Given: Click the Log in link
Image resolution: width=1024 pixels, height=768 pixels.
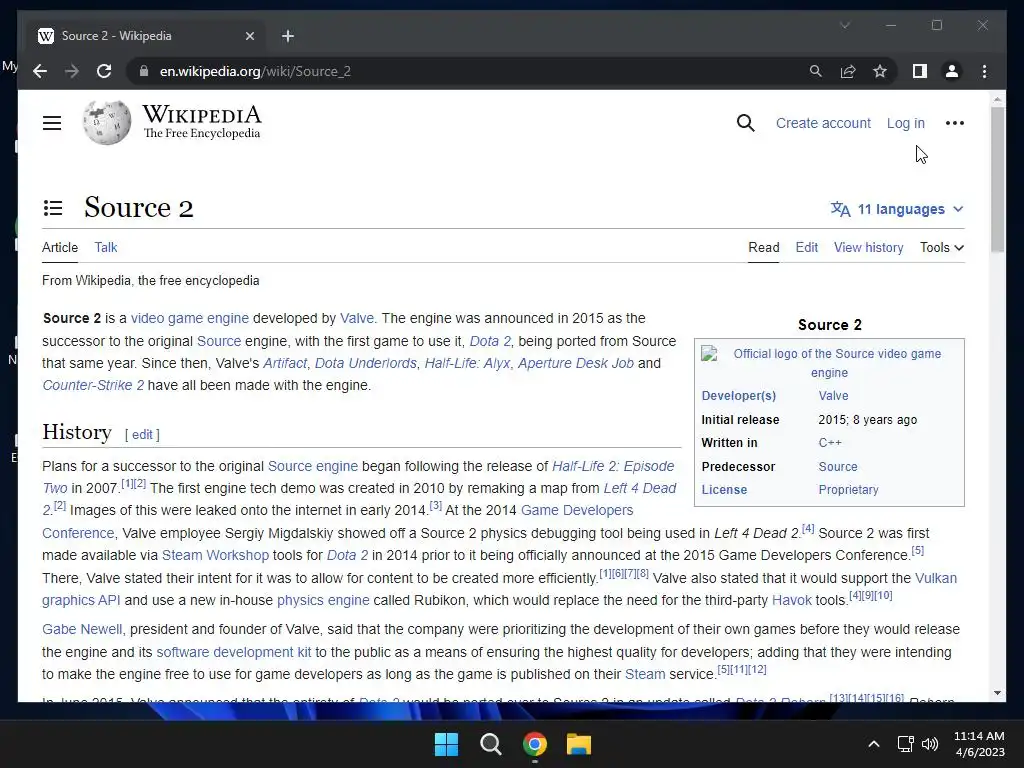Looking at the screenshot, I should pyautogui.click(x=905, y=123).
